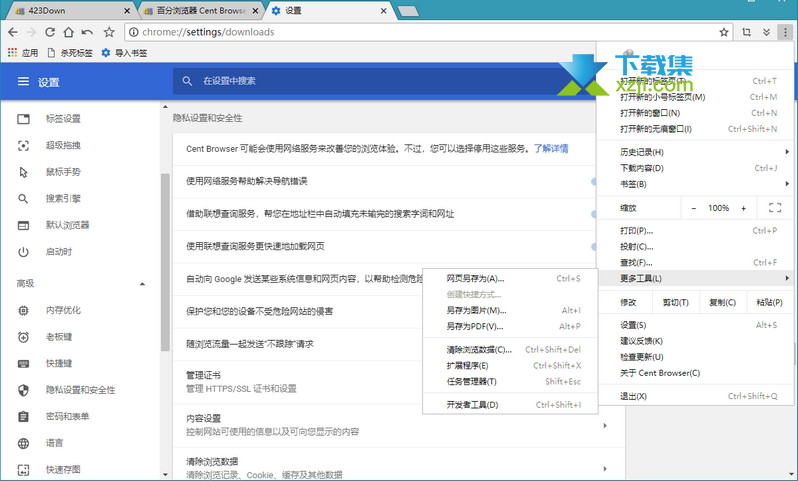798x481 pixels.
Task: Expand the 内容设置 row arrow
Action: coord(605,425)
